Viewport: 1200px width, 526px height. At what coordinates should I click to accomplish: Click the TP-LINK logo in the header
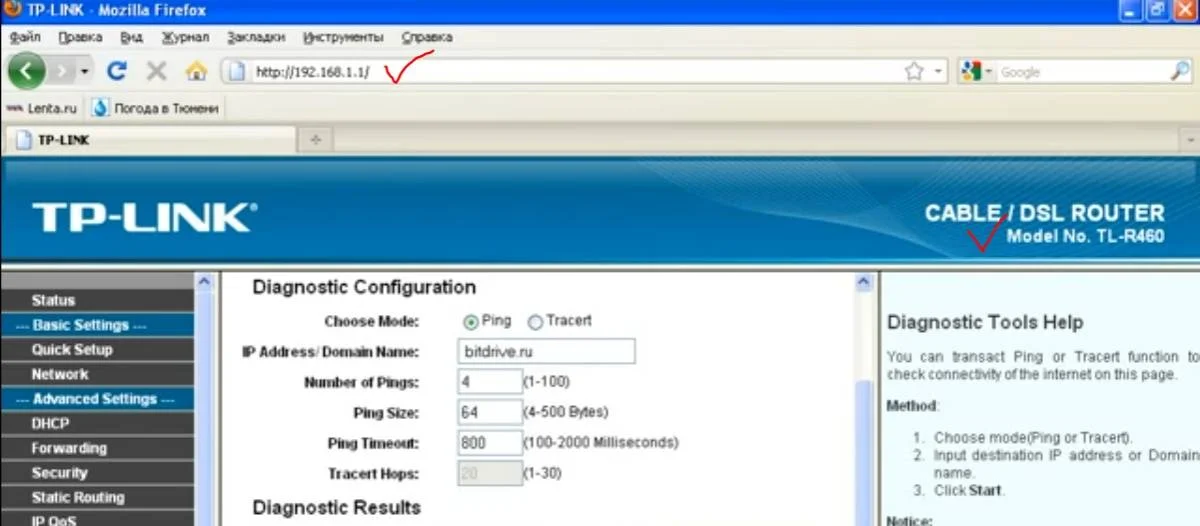pos(144,218)
